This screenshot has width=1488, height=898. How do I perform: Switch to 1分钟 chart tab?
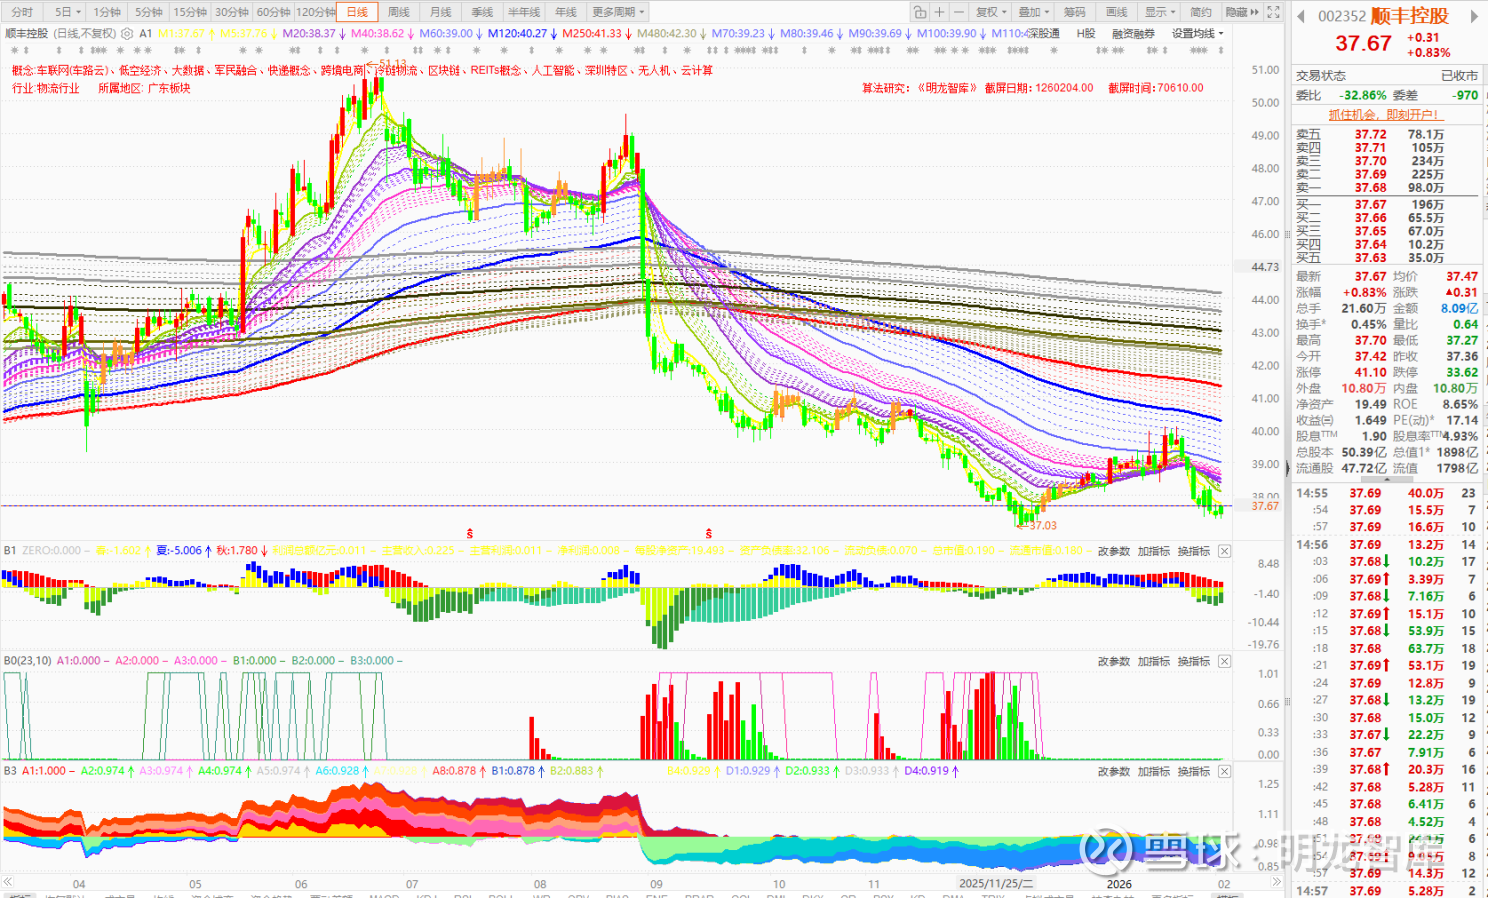click(107, 12)
